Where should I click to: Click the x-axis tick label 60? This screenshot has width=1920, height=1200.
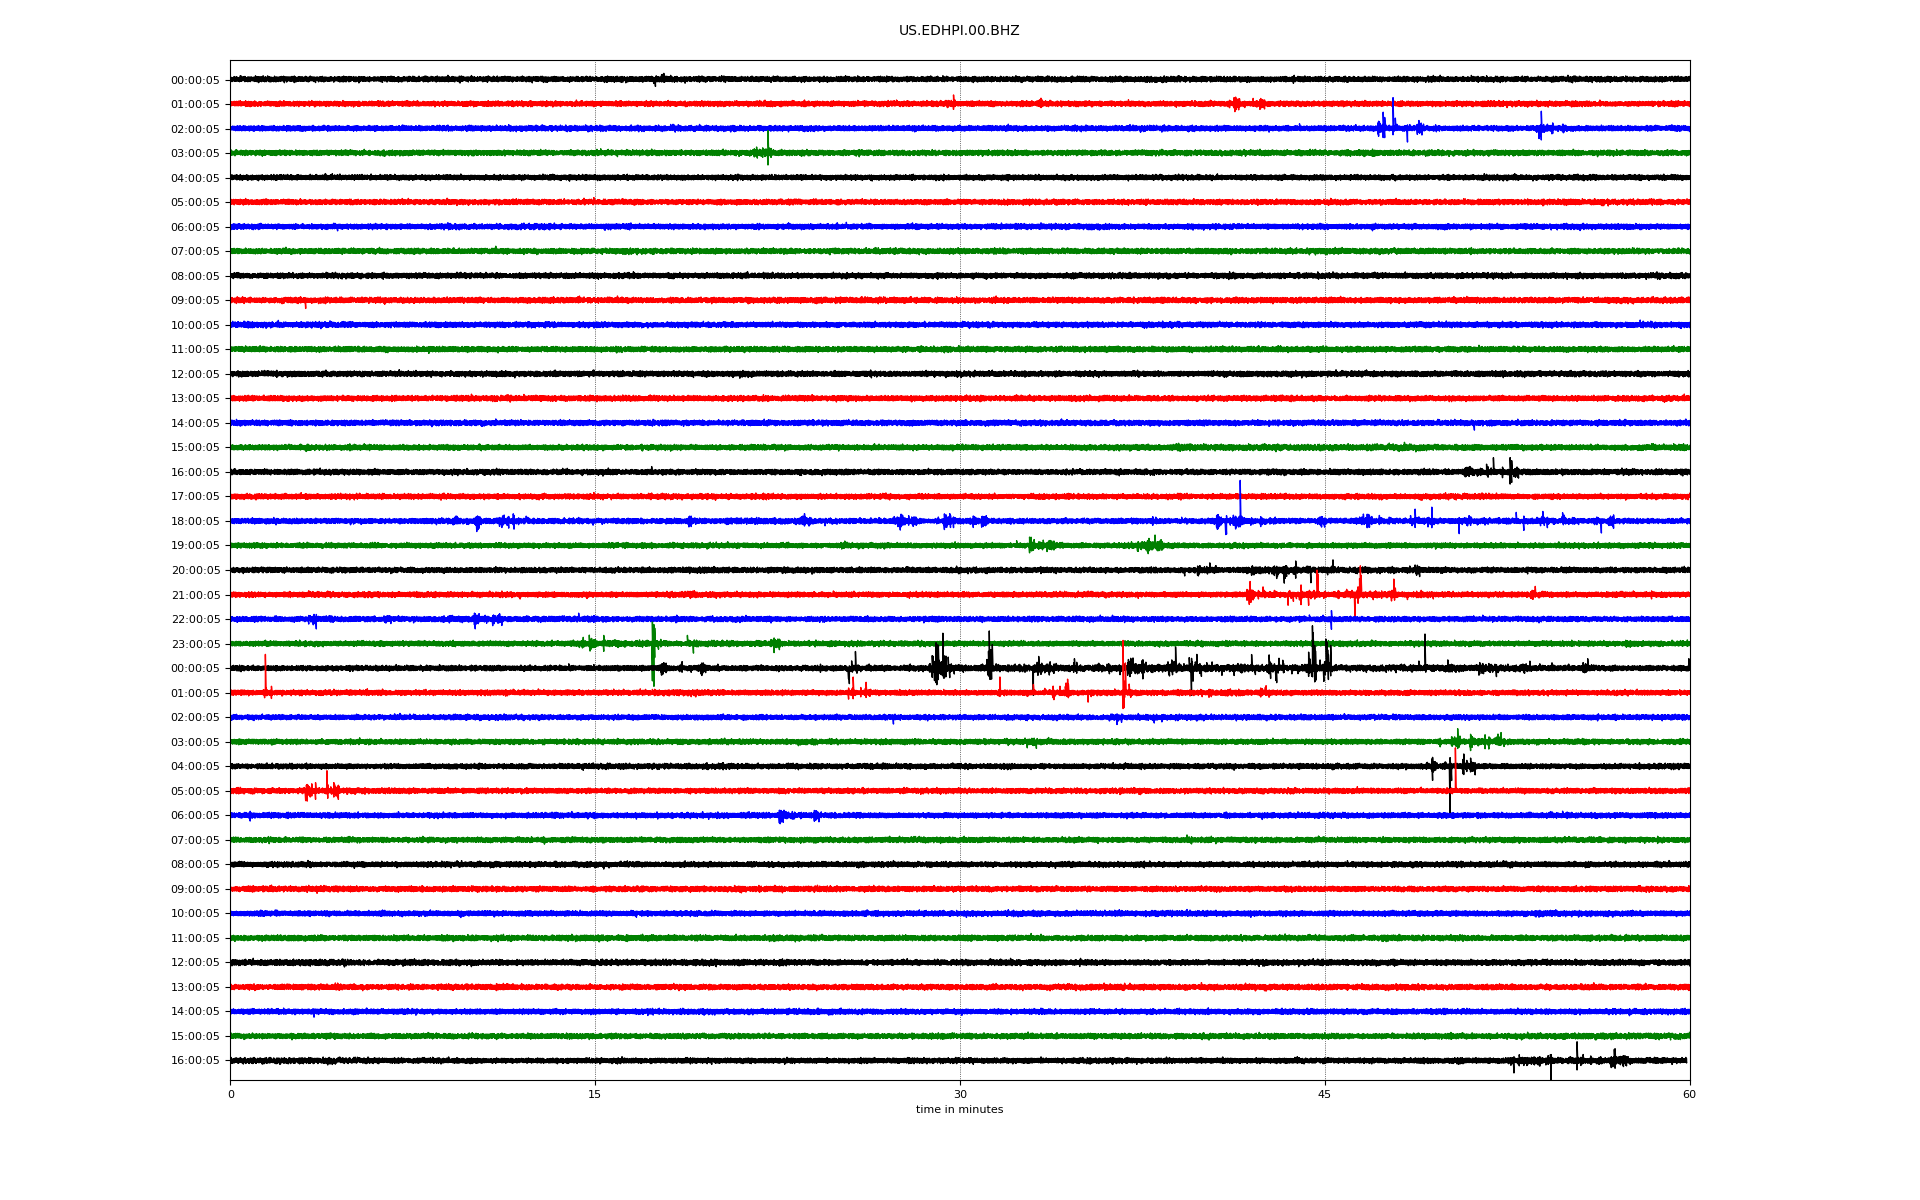(x=1688, y=1094)
